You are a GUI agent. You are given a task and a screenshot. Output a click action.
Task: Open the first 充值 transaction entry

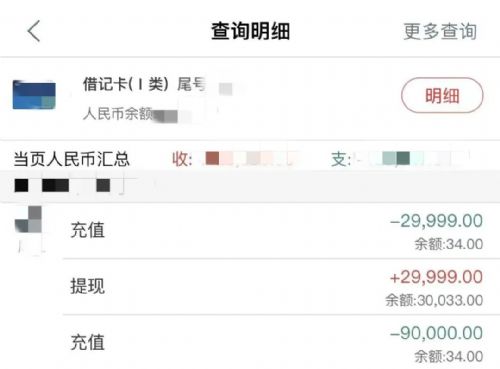281,231
